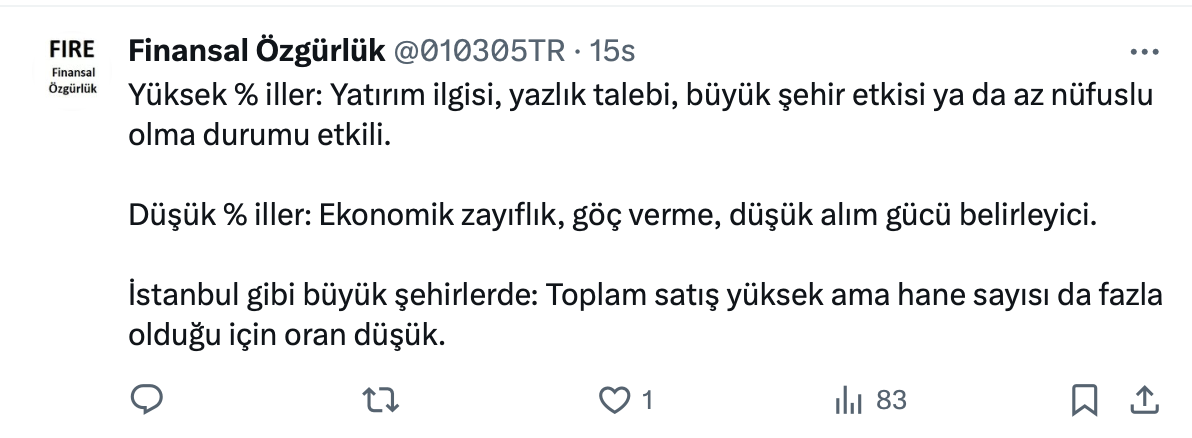
Task: Like the tweet with the heart icon
Action: (x=611, y=400)
